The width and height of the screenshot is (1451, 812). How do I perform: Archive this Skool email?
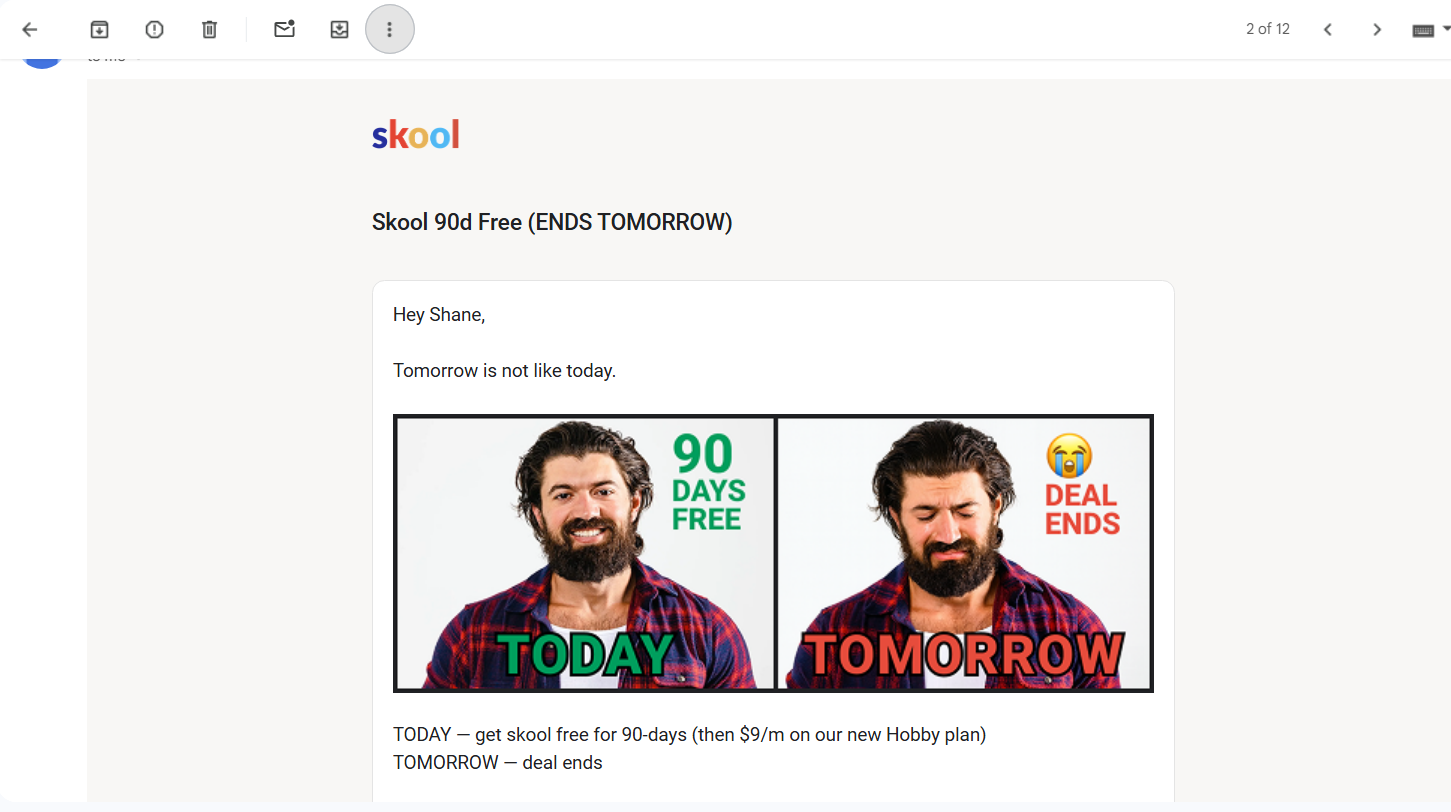point(99,30)
